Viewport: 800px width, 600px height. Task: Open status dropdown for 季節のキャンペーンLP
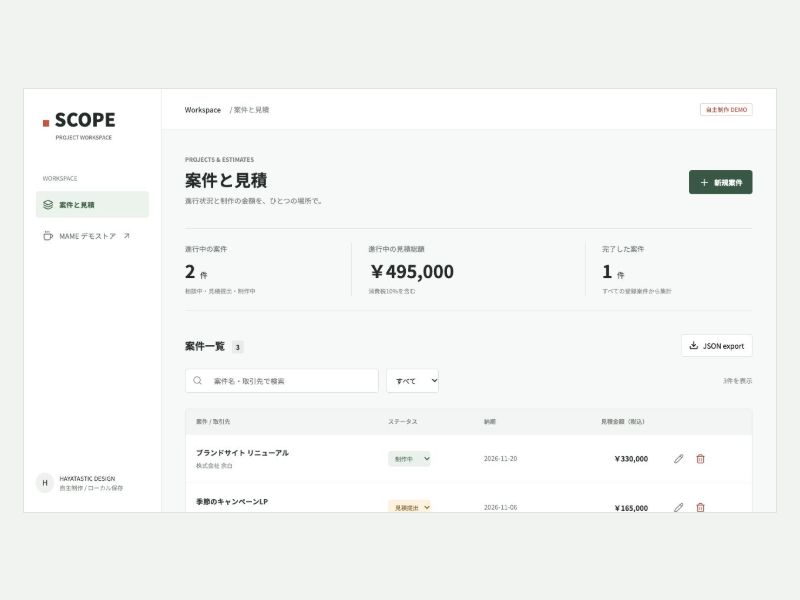pos(409,507)
